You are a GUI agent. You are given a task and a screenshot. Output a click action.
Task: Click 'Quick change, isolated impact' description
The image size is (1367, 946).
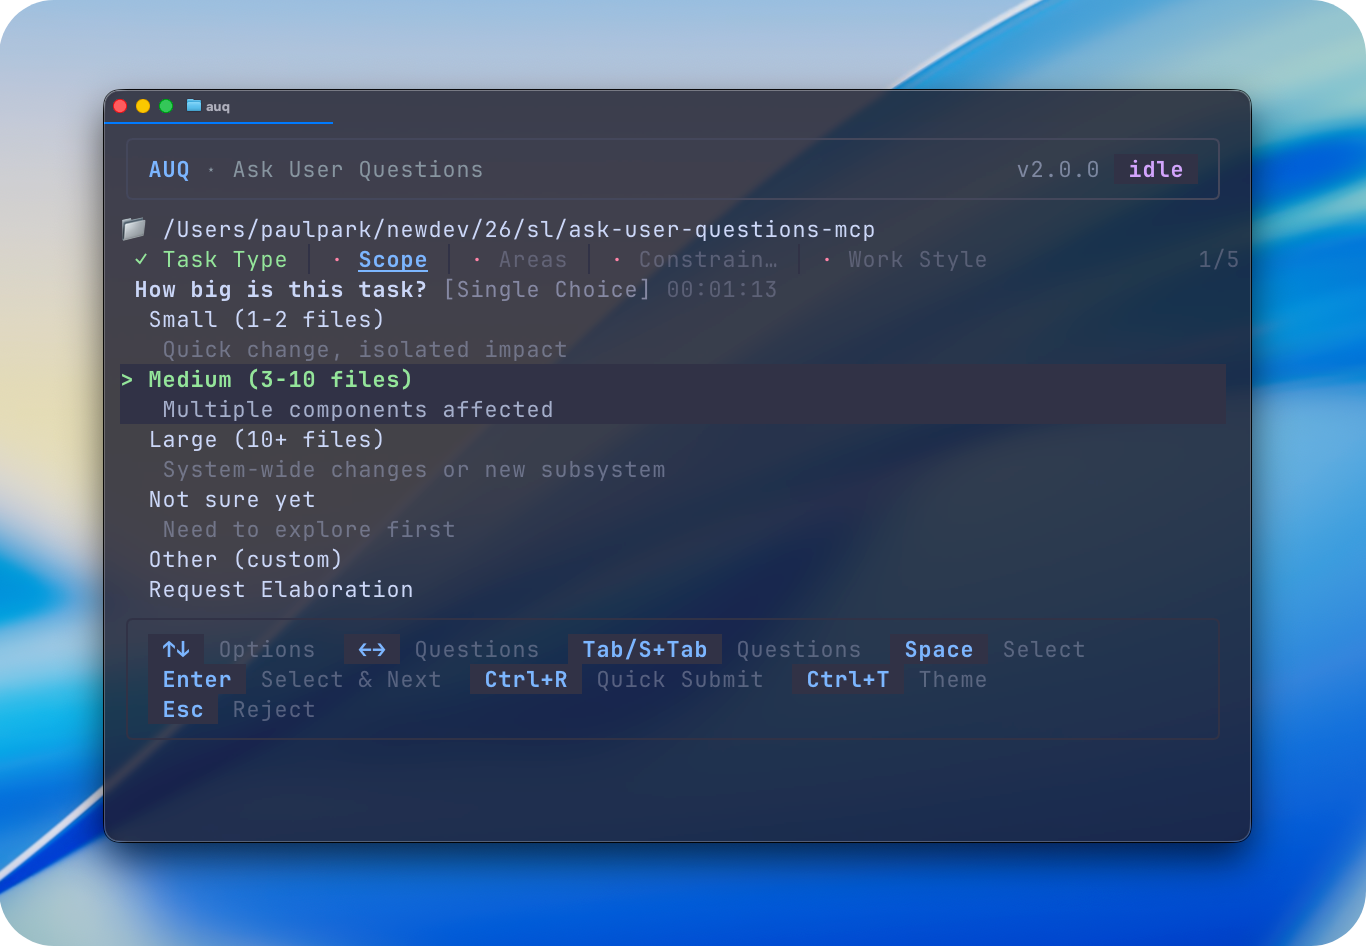(365, 350)
